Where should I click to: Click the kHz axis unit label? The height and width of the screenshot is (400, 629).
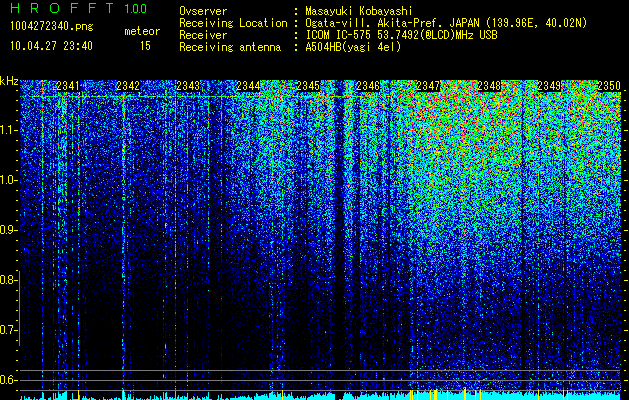click(9, 81)
